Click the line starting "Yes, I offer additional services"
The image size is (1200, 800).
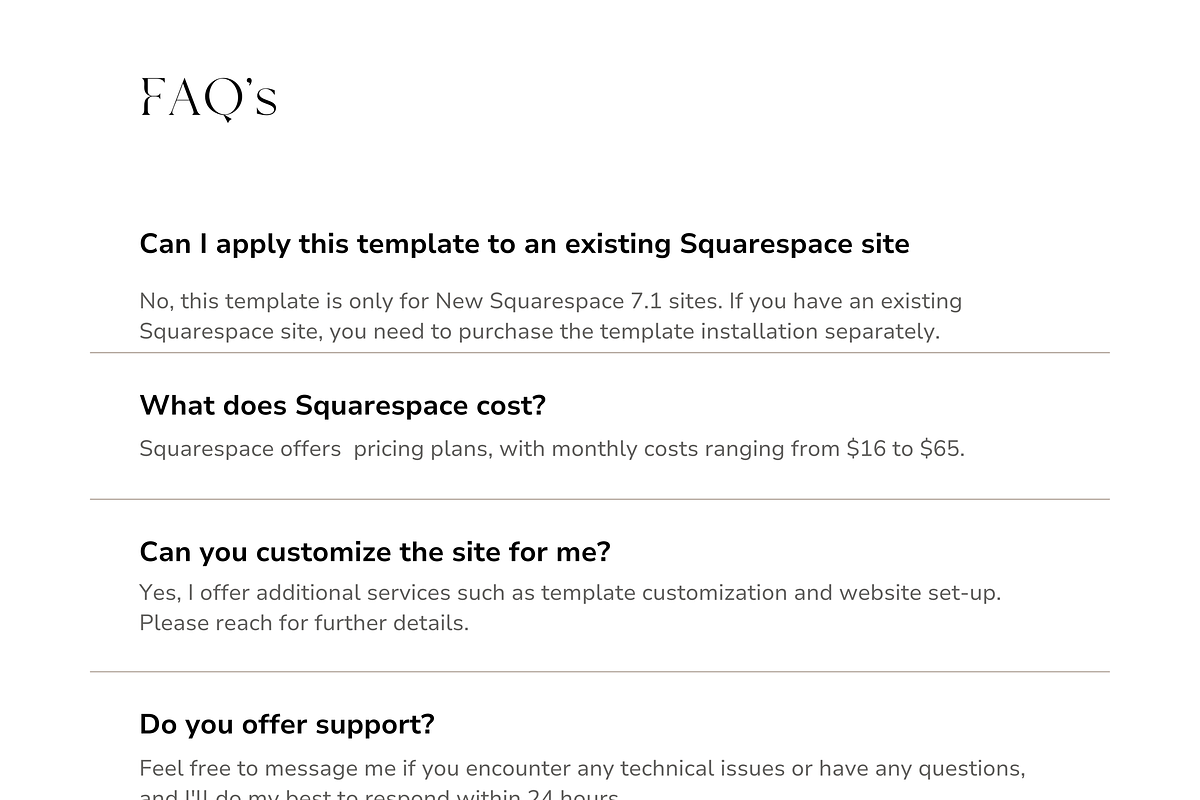(x=569, y=593)
